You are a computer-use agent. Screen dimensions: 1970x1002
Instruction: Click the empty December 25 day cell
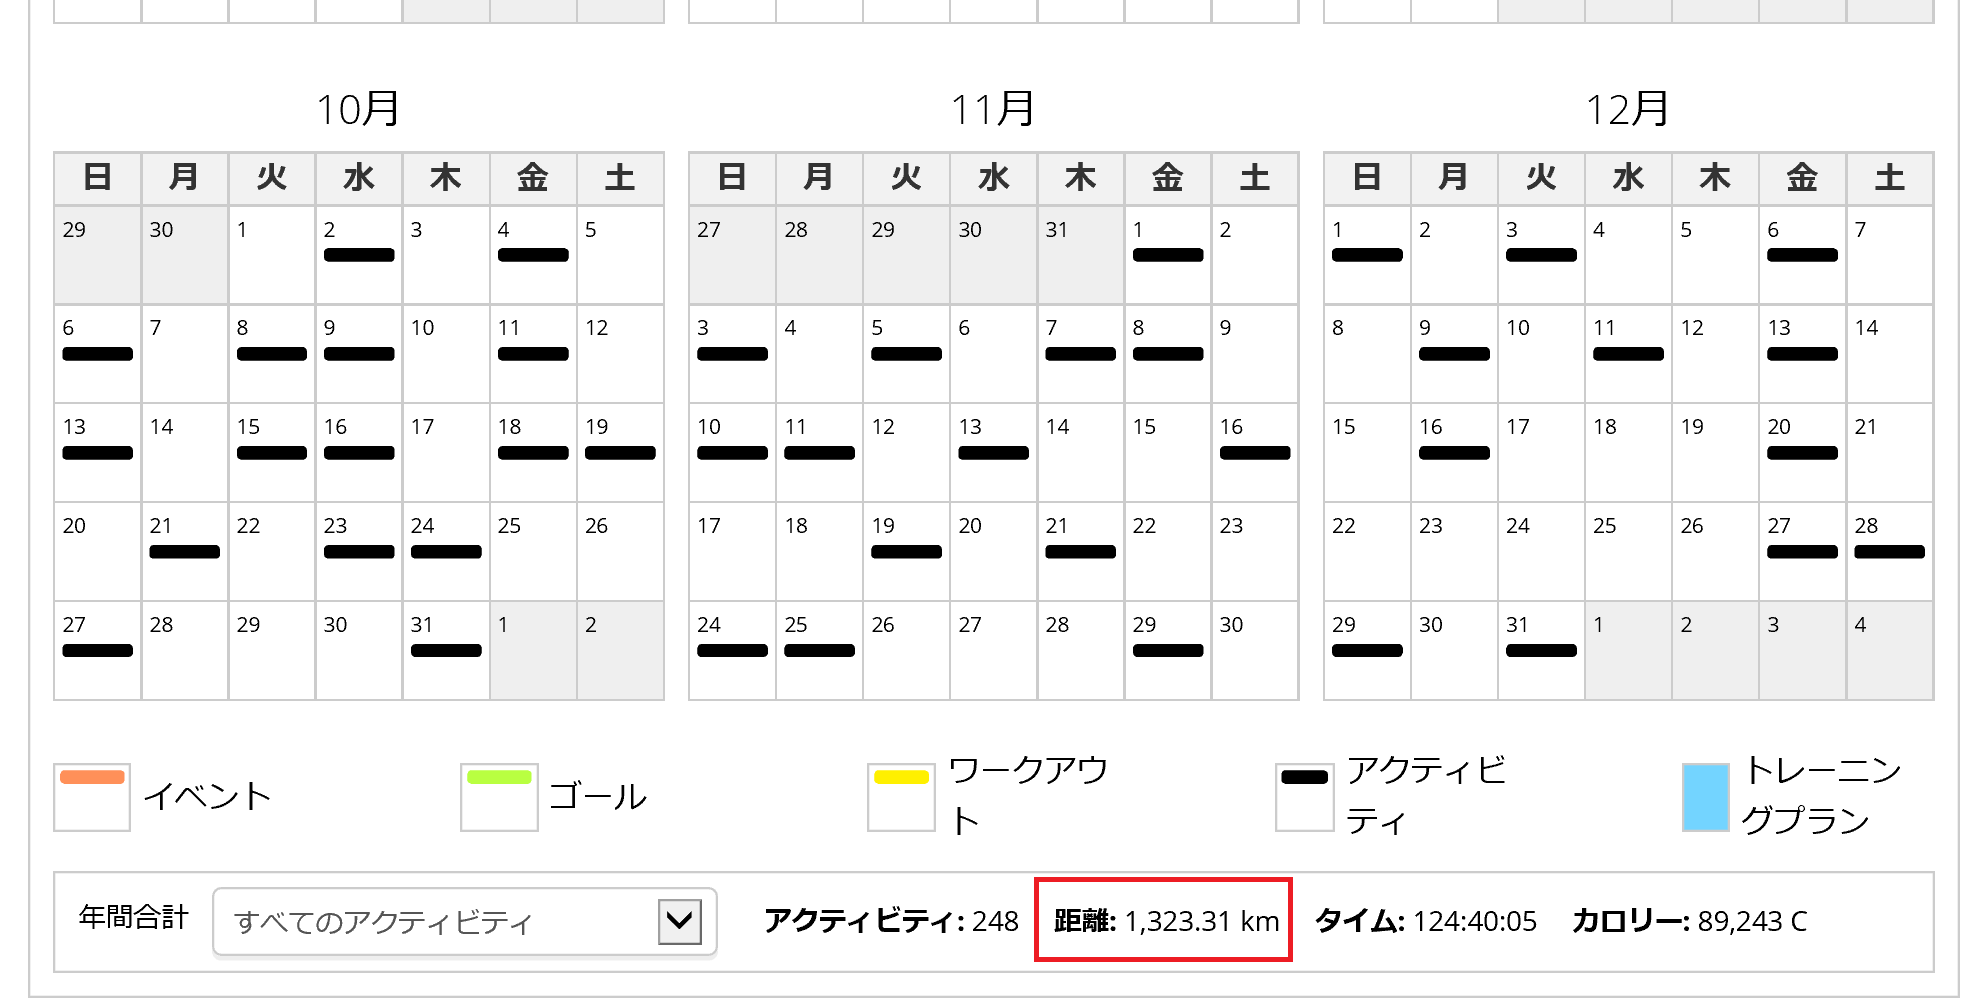tap(1628, 552)
